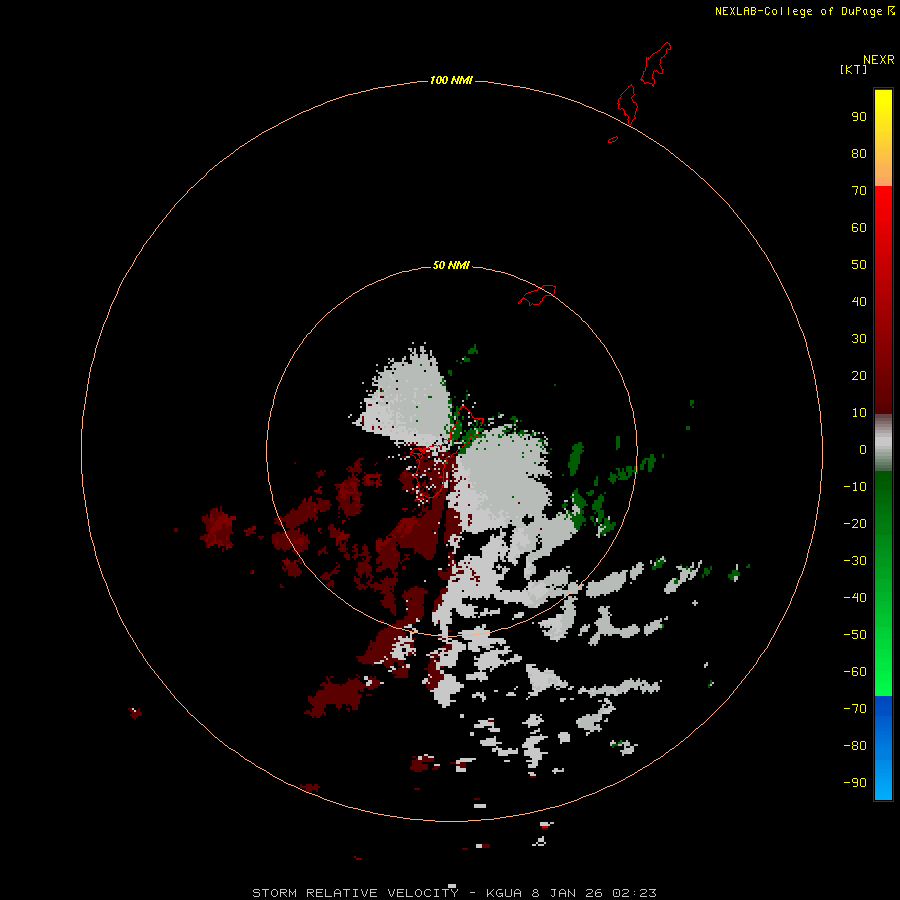
Task: Click the positive 90 scale value
Action: (x=859, y=117)
